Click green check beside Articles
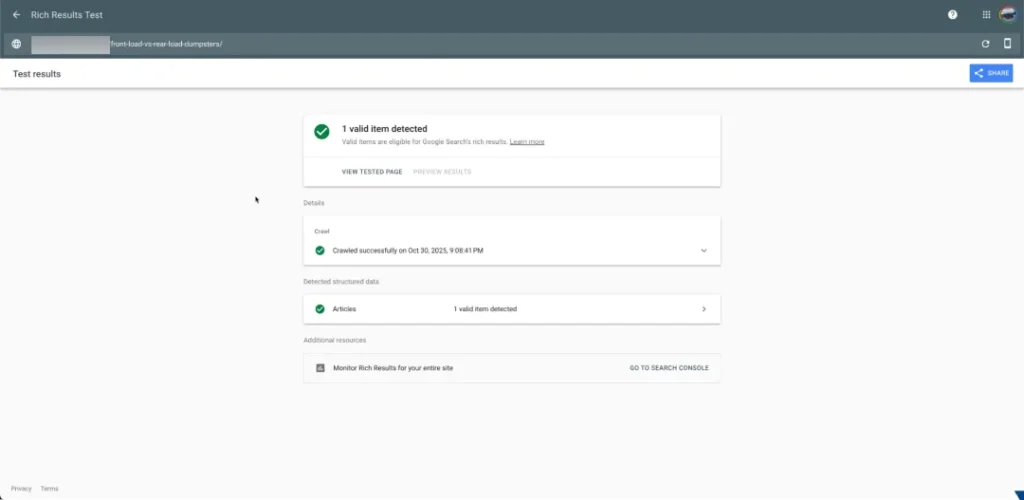Screen dimensions: 1024x500 tap(319, 309)
